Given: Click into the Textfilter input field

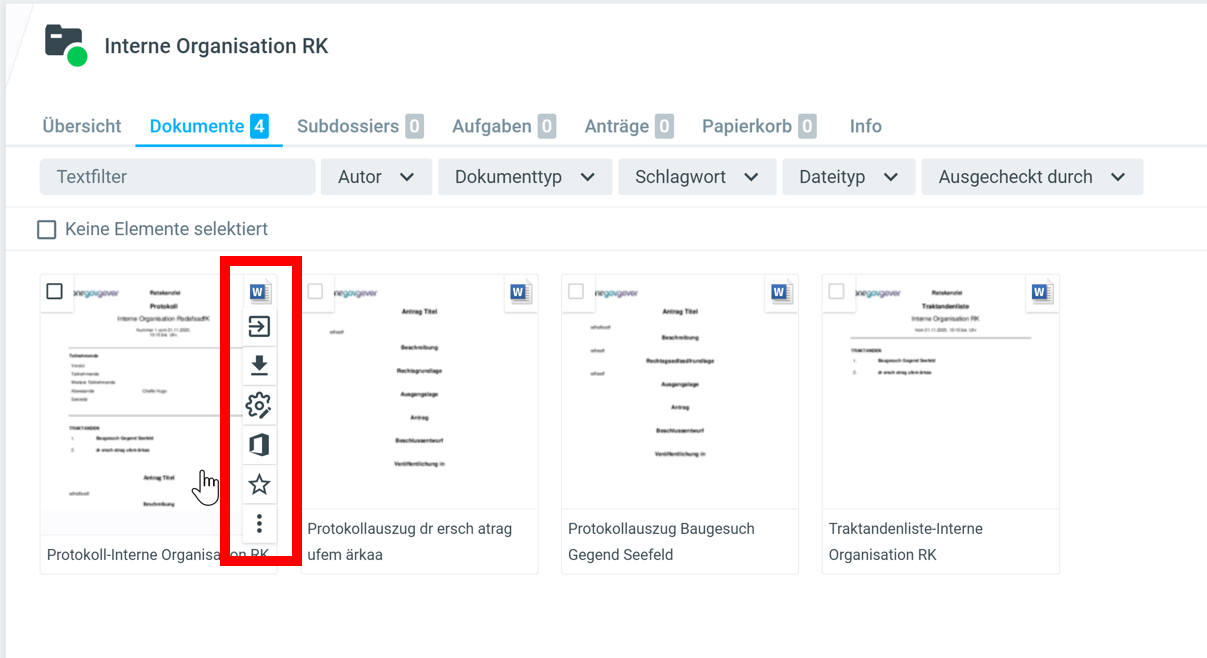Looking at the screenshot, I should 178,177.
